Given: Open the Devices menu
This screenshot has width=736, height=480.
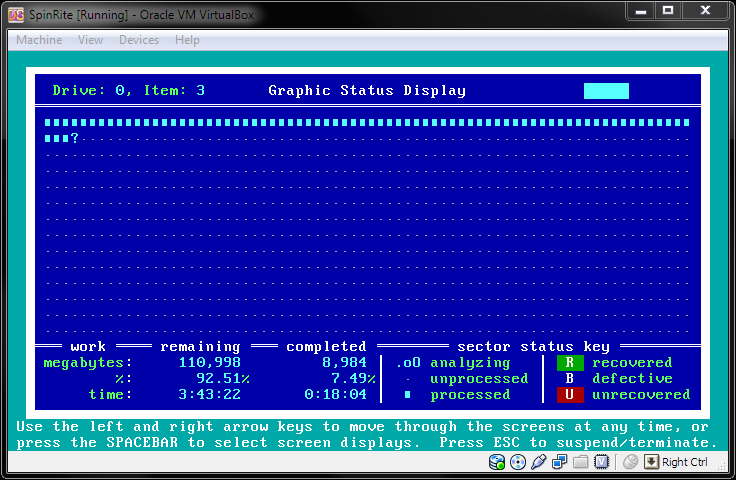Looking at the screenshot, I should click(138, 40).
